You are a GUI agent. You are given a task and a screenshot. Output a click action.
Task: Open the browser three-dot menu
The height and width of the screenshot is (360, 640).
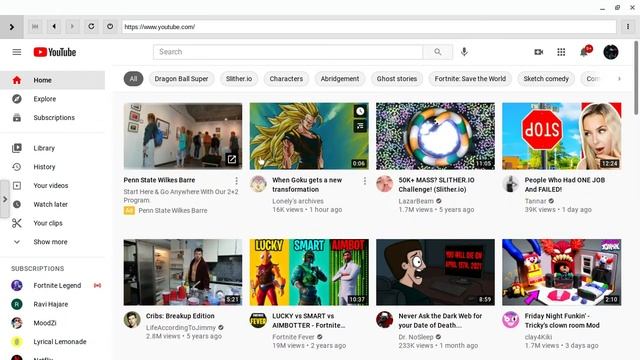pos(627,27)
